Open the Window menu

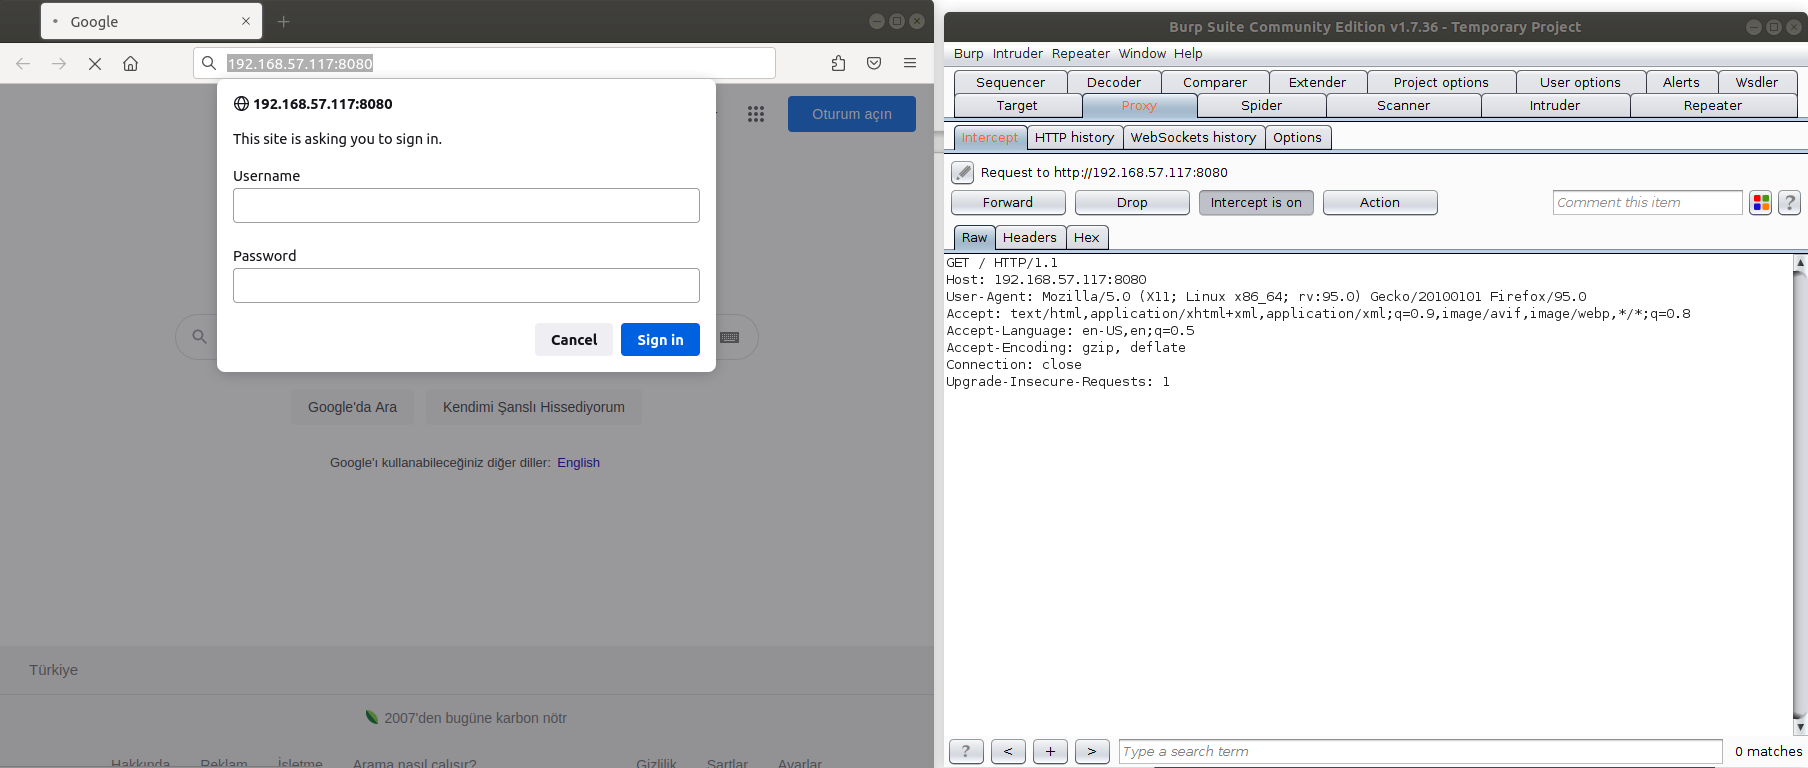[x=1142, y=53]
